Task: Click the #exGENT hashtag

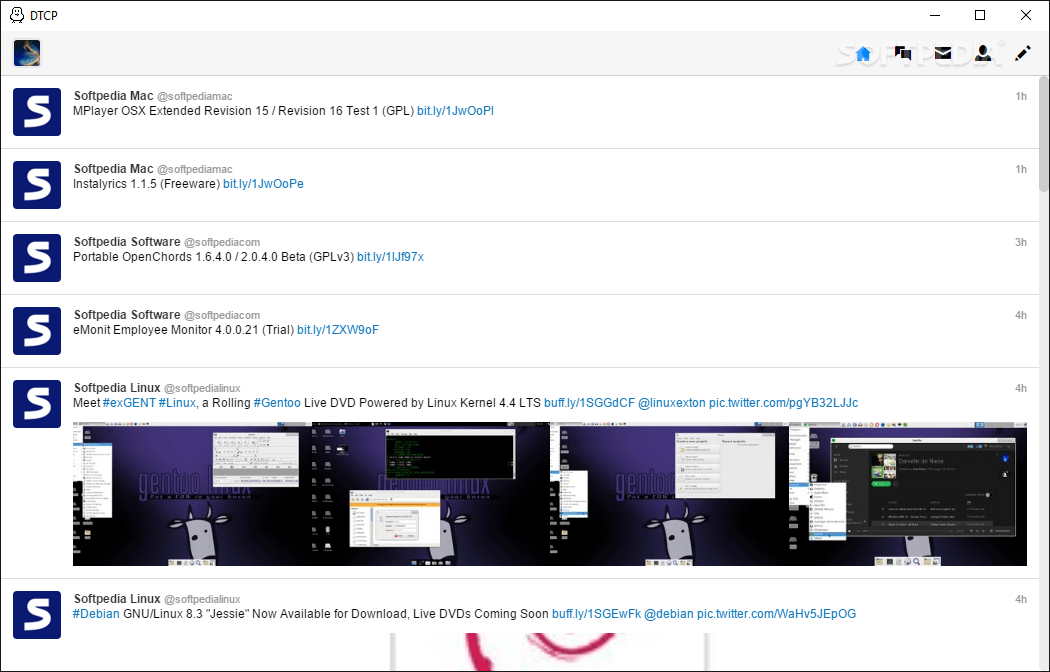Action: pyautogui.click(x=129, y=403)
